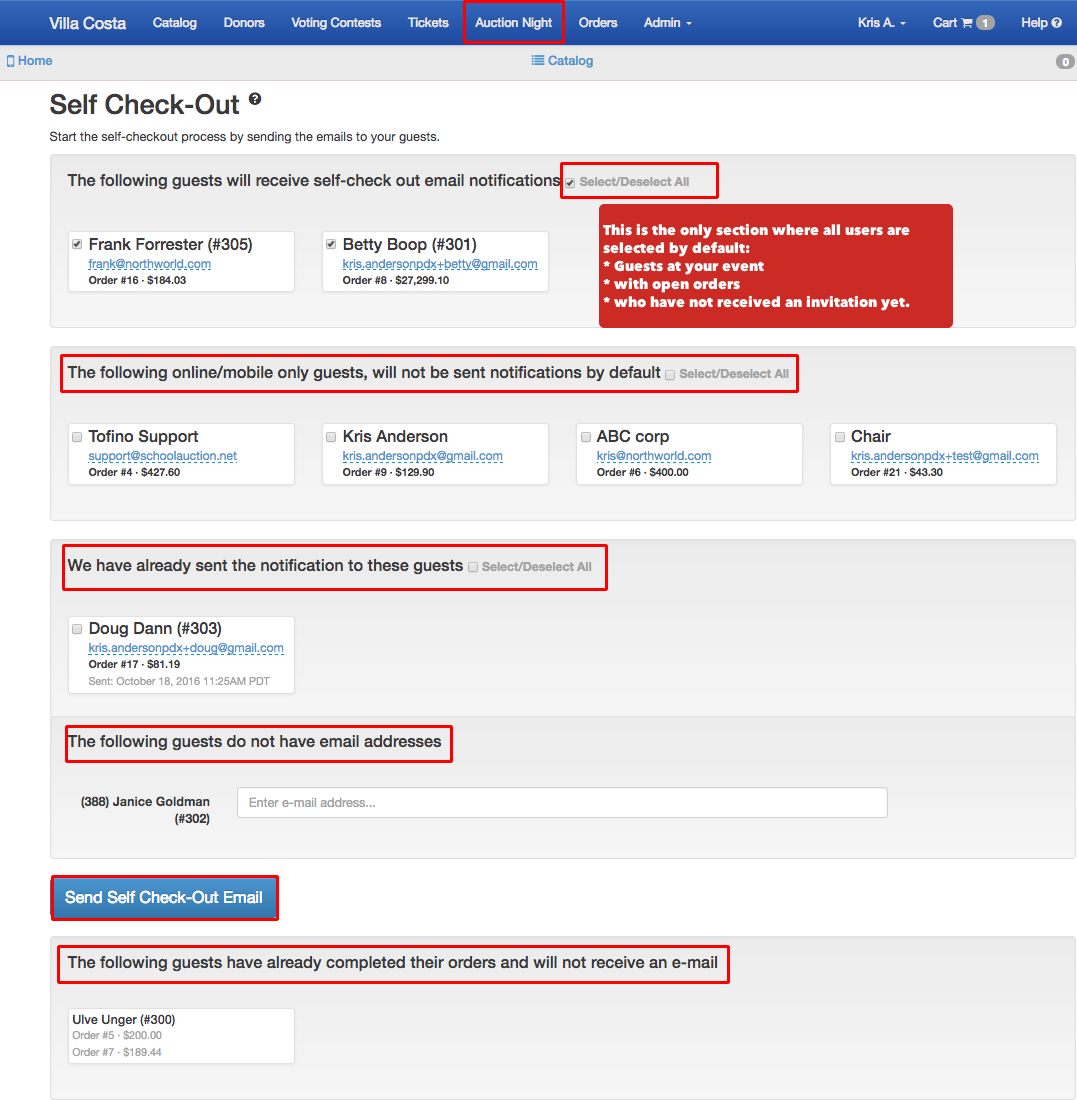Select the Auction Night navbar item
Image resolution: width=1077 pixels, height=1100 pixels.
[514, 22]
